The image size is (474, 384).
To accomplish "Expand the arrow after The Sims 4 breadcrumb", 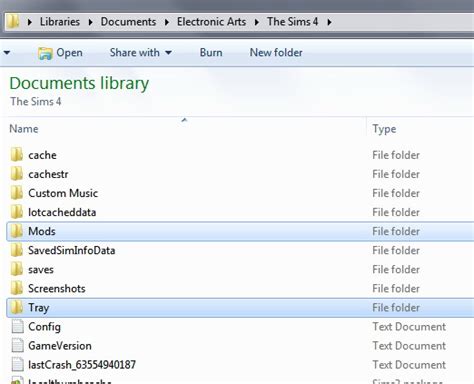I will pos(329,22).
